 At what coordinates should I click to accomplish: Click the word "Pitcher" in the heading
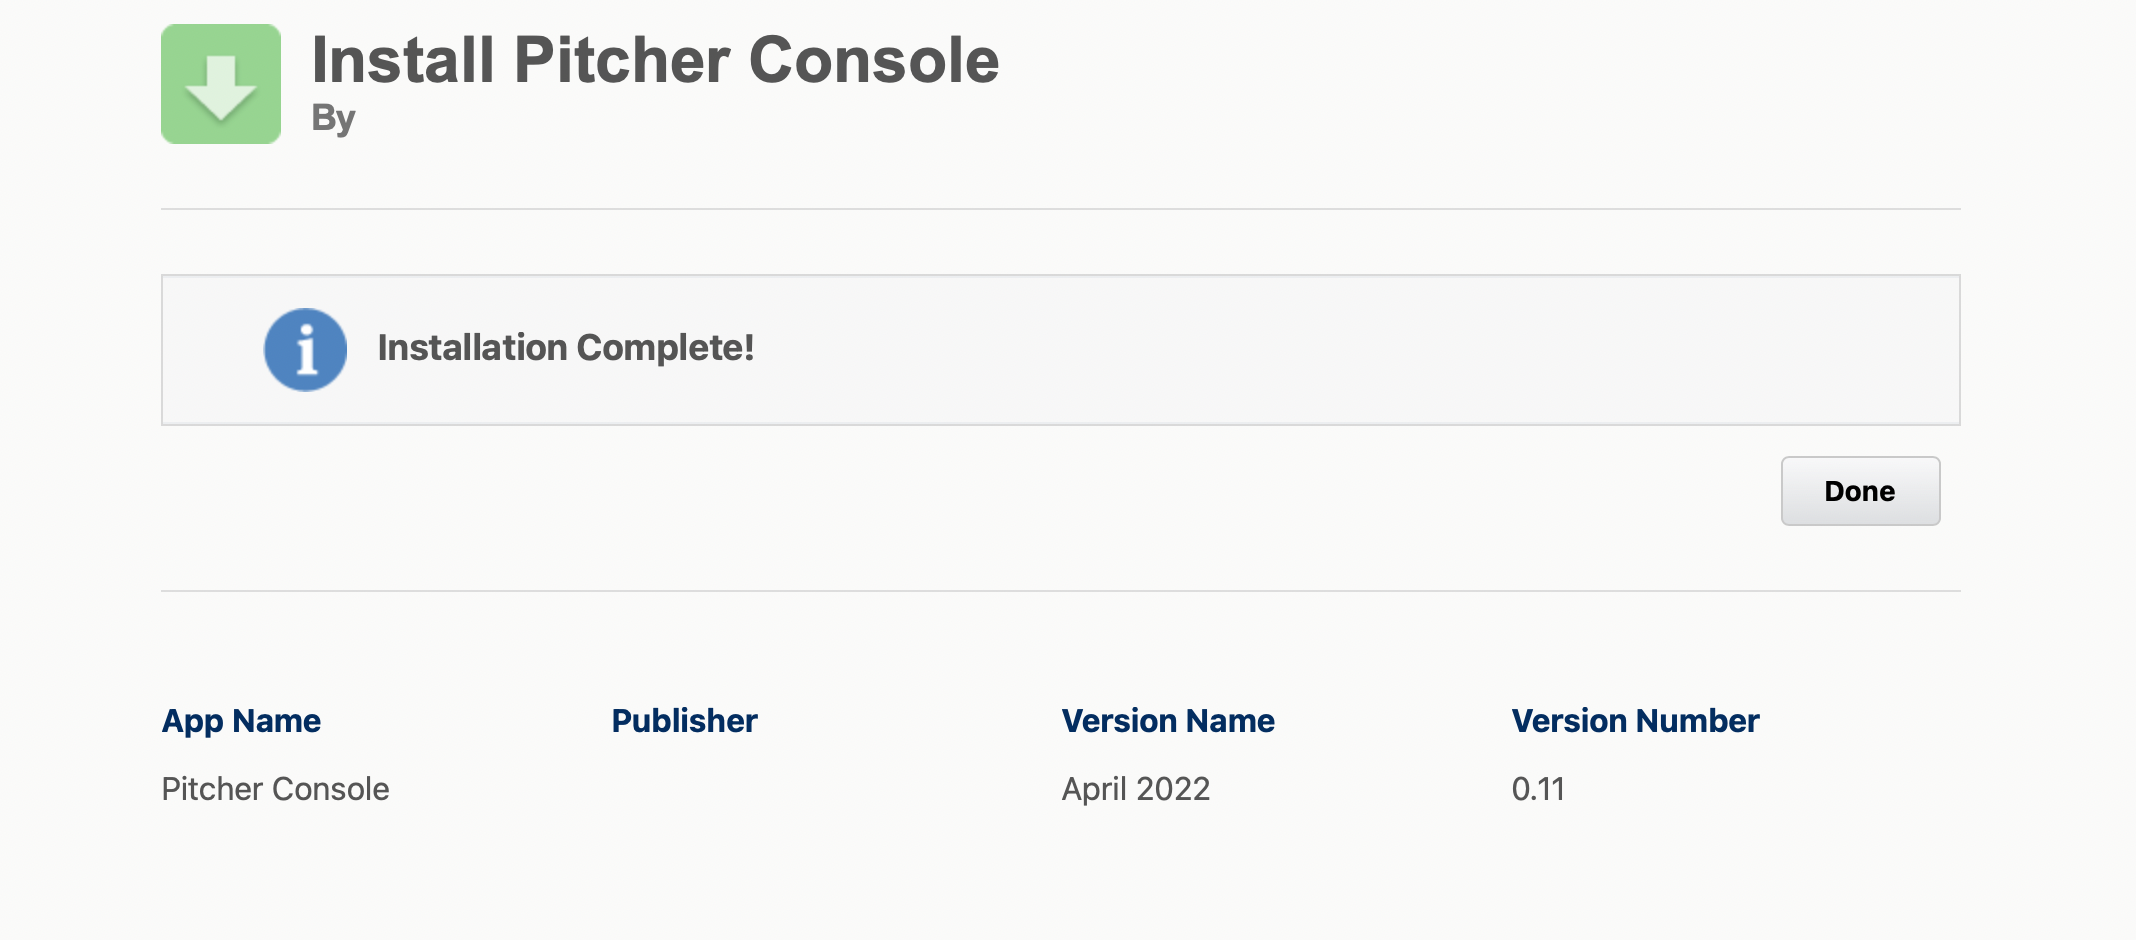(622, 60)
